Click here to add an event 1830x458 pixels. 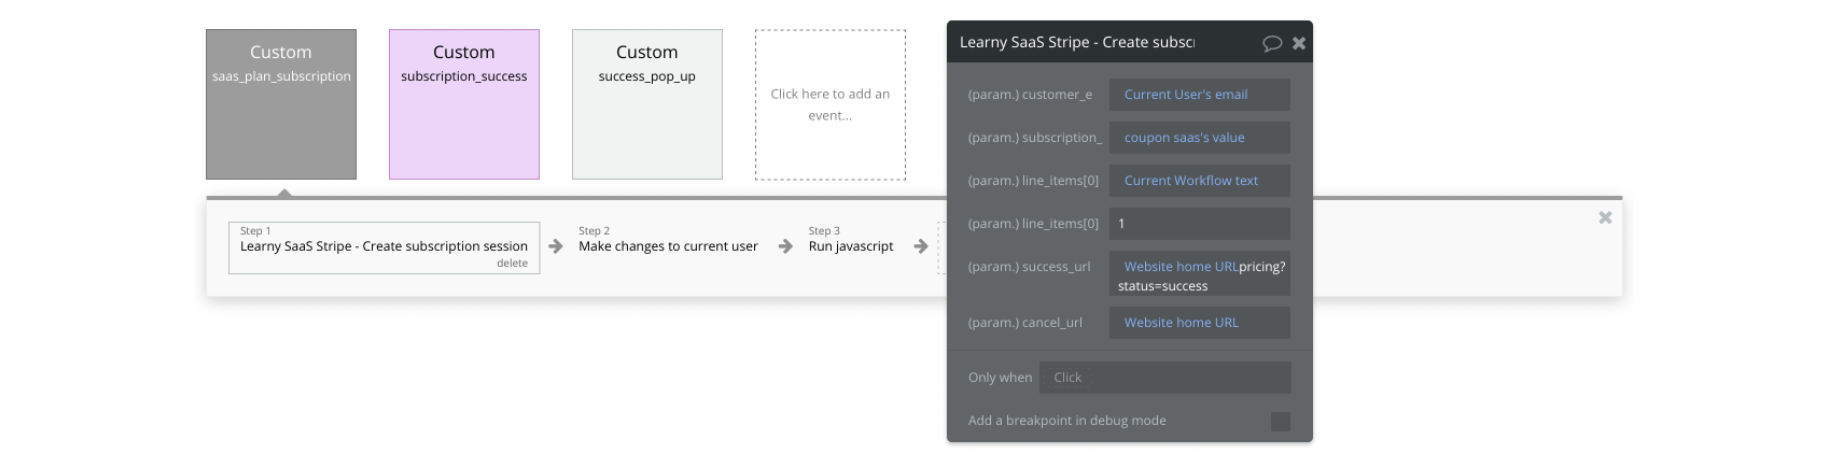tap(830, 105)
